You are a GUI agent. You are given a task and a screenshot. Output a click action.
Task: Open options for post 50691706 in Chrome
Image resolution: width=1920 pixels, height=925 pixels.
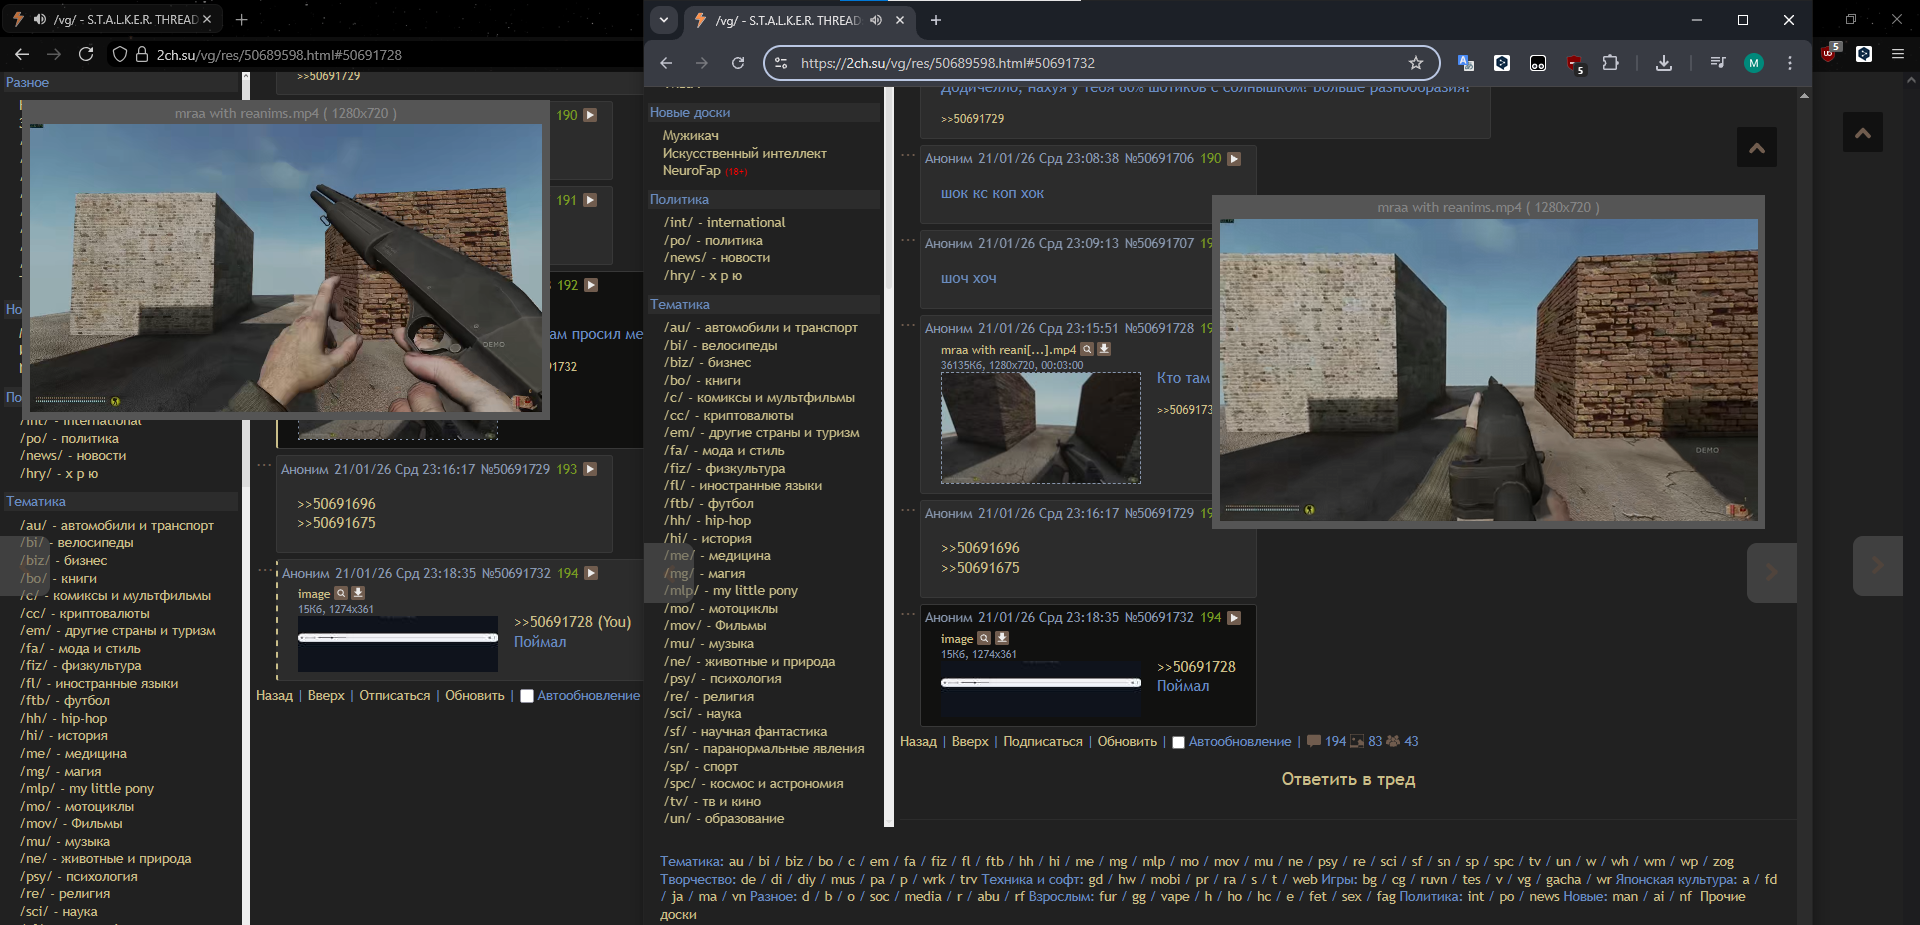908,155
